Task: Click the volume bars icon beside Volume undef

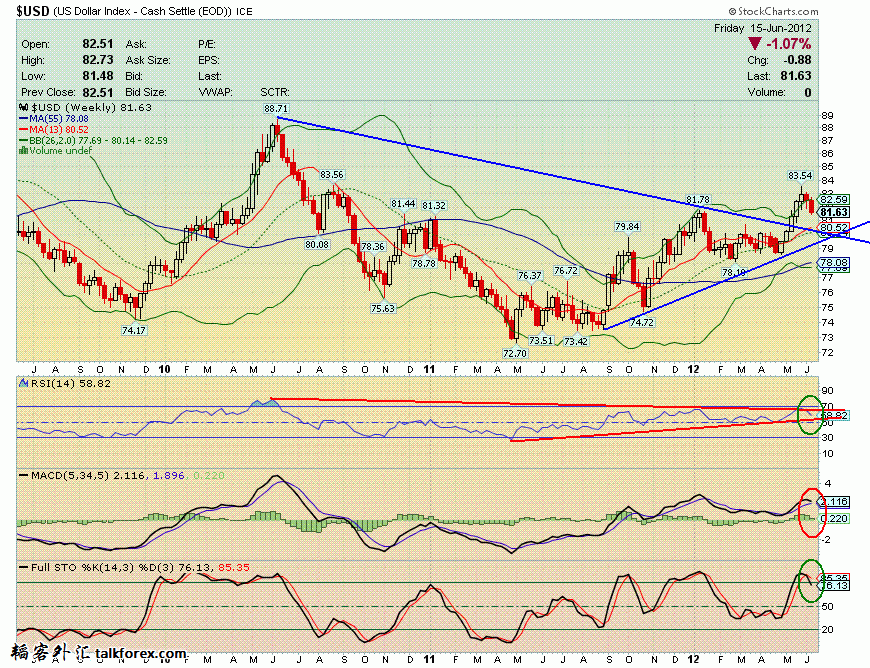Action: (23, 150)
